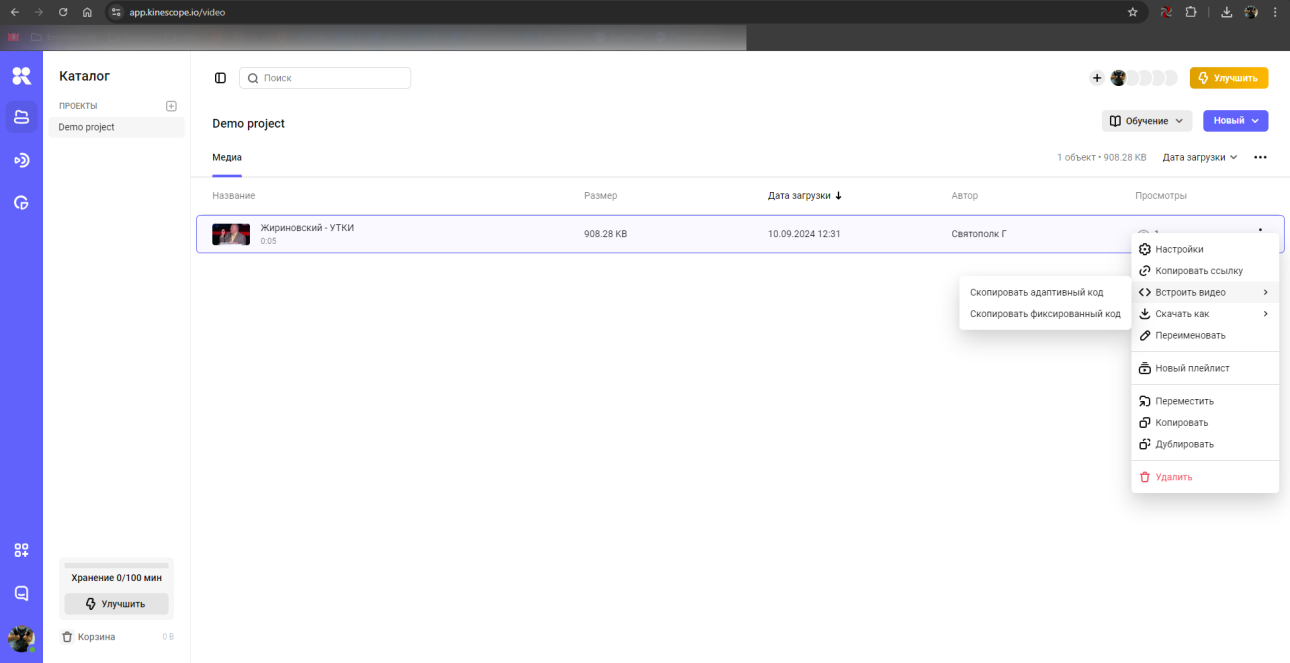Expand the Встроить видео submenu
Image resolution: width=1290 pixels, height=663 pixels.
pos(1205,292)
